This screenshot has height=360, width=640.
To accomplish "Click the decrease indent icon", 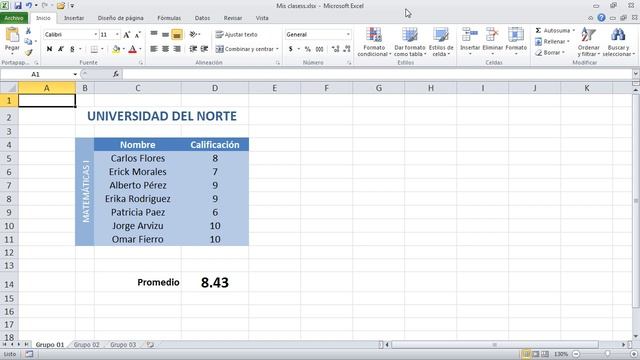I will coord(193,49).
